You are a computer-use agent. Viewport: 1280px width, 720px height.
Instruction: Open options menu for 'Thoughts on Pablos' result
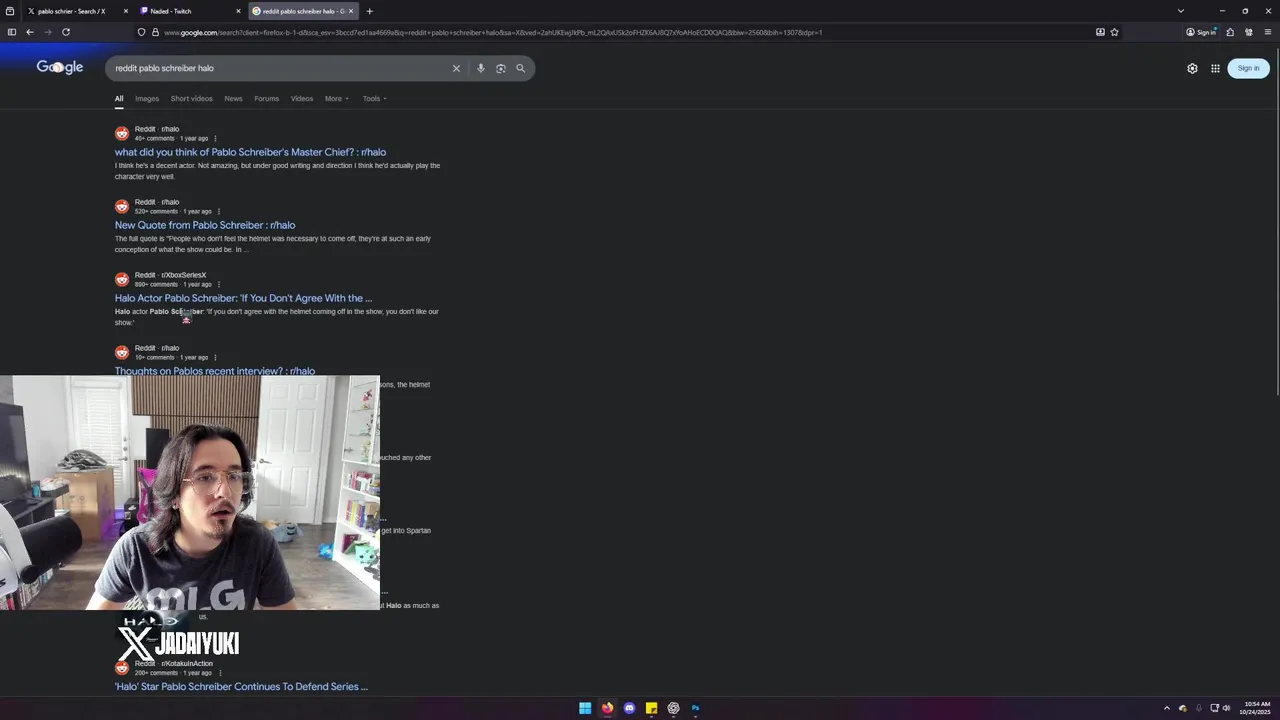(215, 357)
